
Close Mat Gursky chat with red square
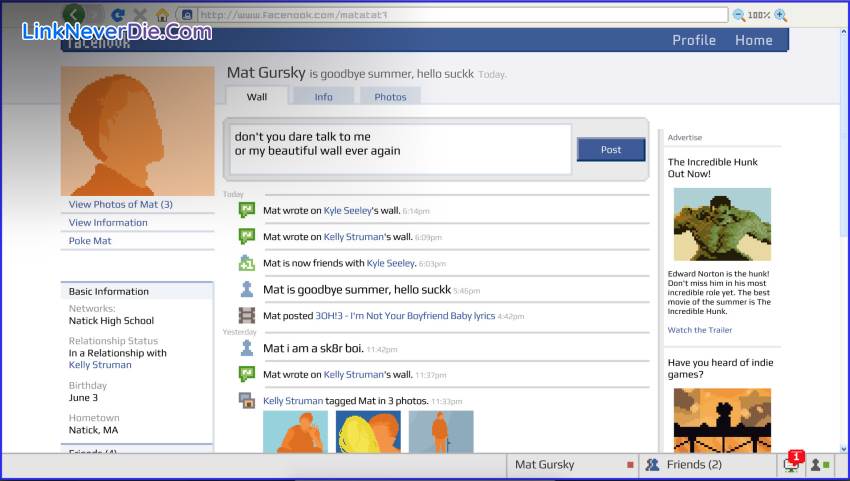pyautogui.click(x=630, y=465)
